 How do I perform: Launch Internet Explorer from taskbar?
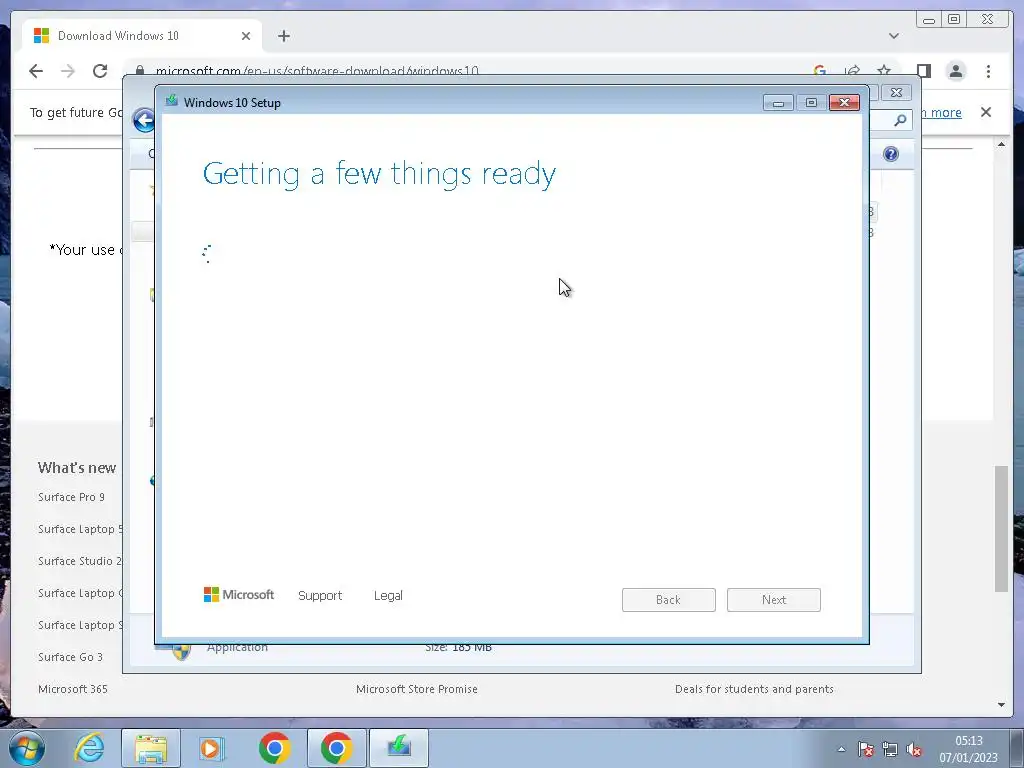pos(89,748)
